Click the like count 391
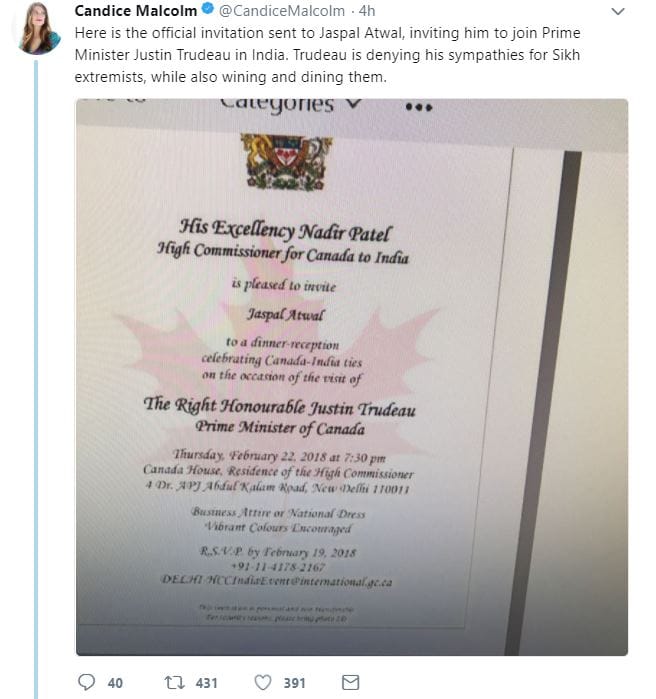Viewport: 656px width, 699px height. pos(294,682)
